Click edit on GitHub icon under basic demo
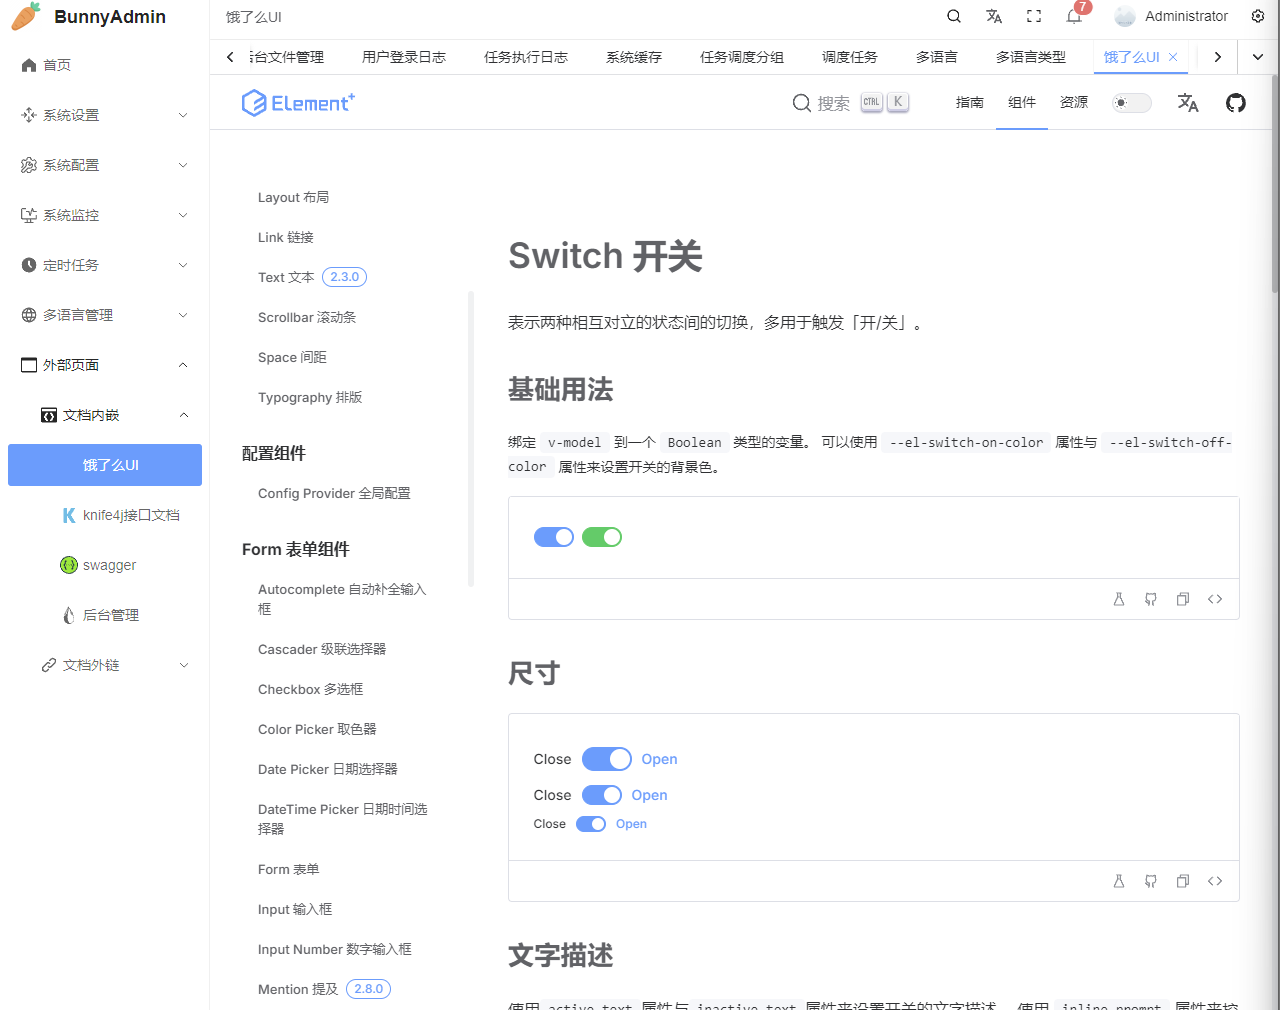The width and height of the screenshot is (1280, 1010). [x=1151, y=599]
